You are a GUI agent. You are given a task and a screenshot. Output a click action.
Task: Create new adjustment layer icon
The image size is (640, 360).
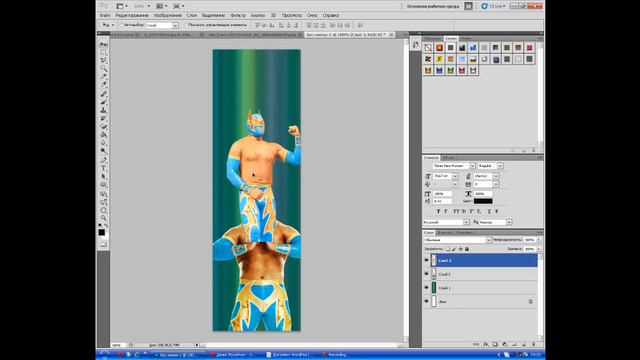tap(504, 344)
